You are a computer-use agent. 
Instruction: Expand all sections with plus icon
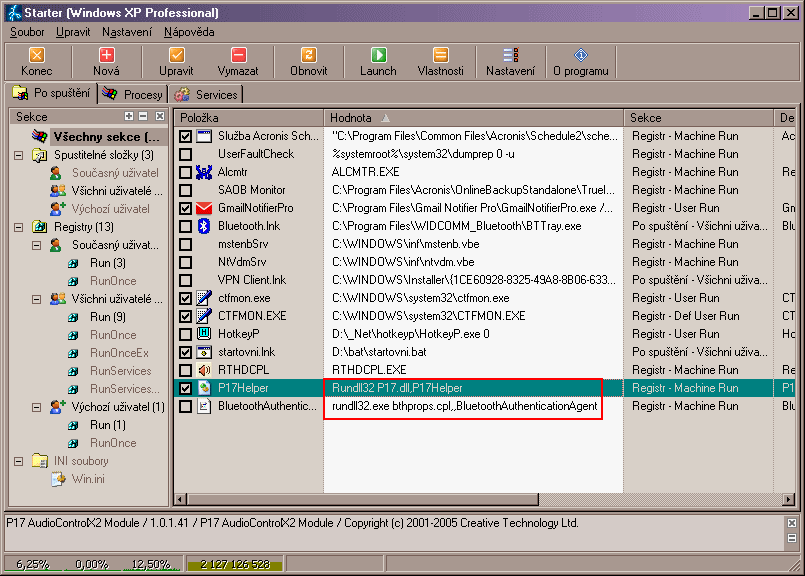[129, 117]
